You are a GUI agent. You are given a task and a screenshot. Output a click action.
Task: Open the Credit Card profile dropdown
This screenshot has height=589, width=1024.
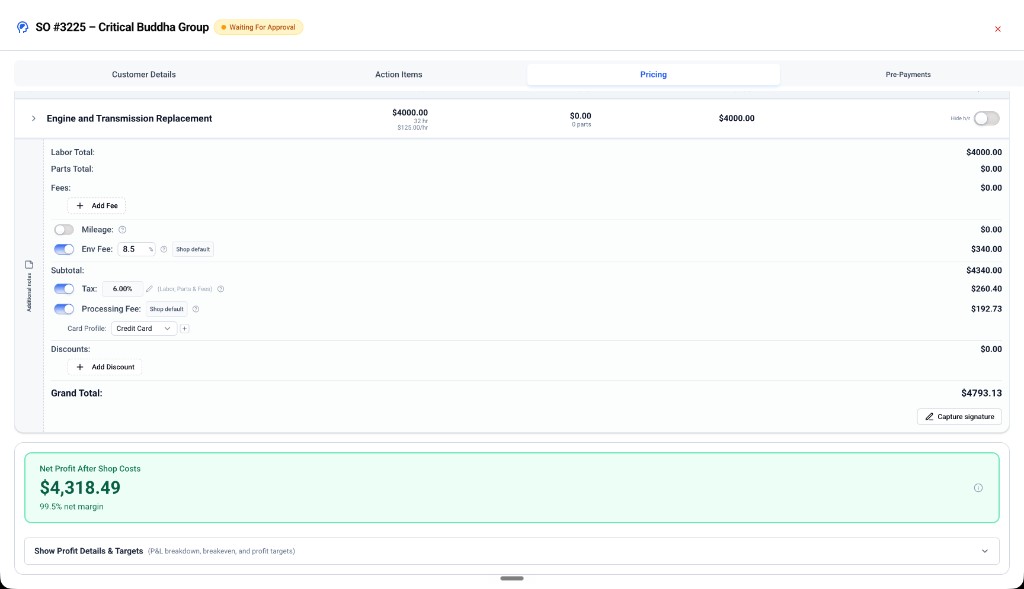point(144,328)
